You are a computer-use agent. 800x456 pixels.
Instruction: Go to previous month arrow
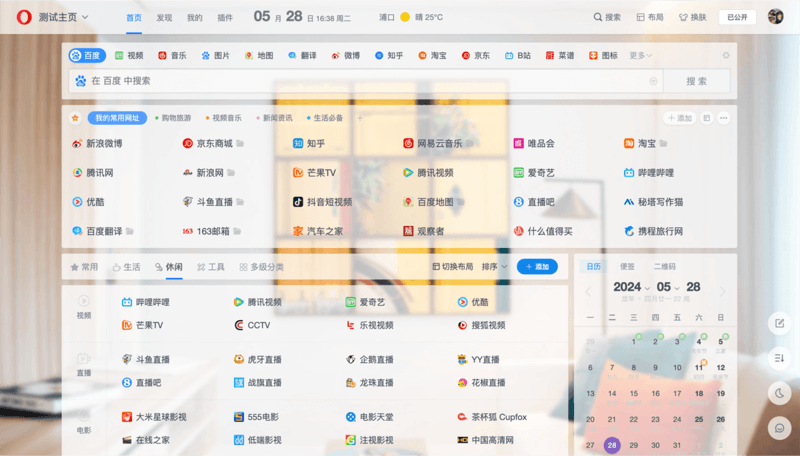click(x=588, y=292)
